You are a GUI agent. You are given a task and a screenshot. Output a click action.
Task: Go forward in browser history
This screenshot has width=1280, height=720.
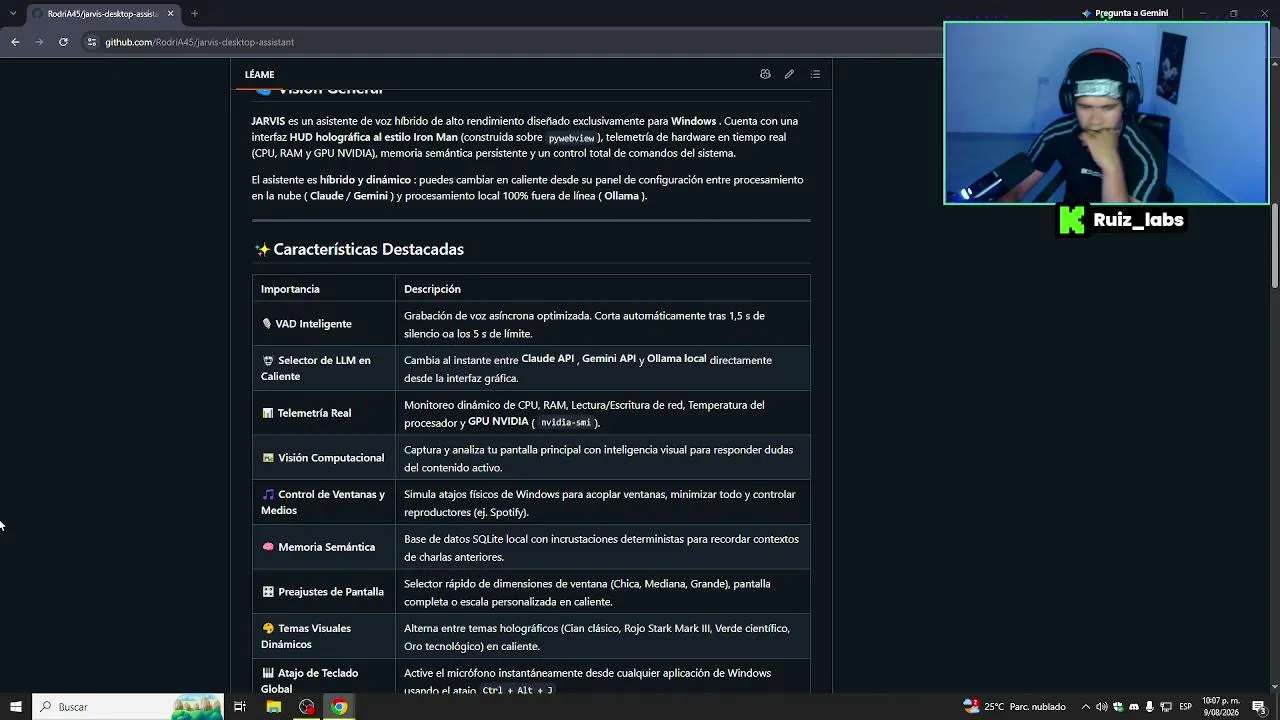pos(39,42)
